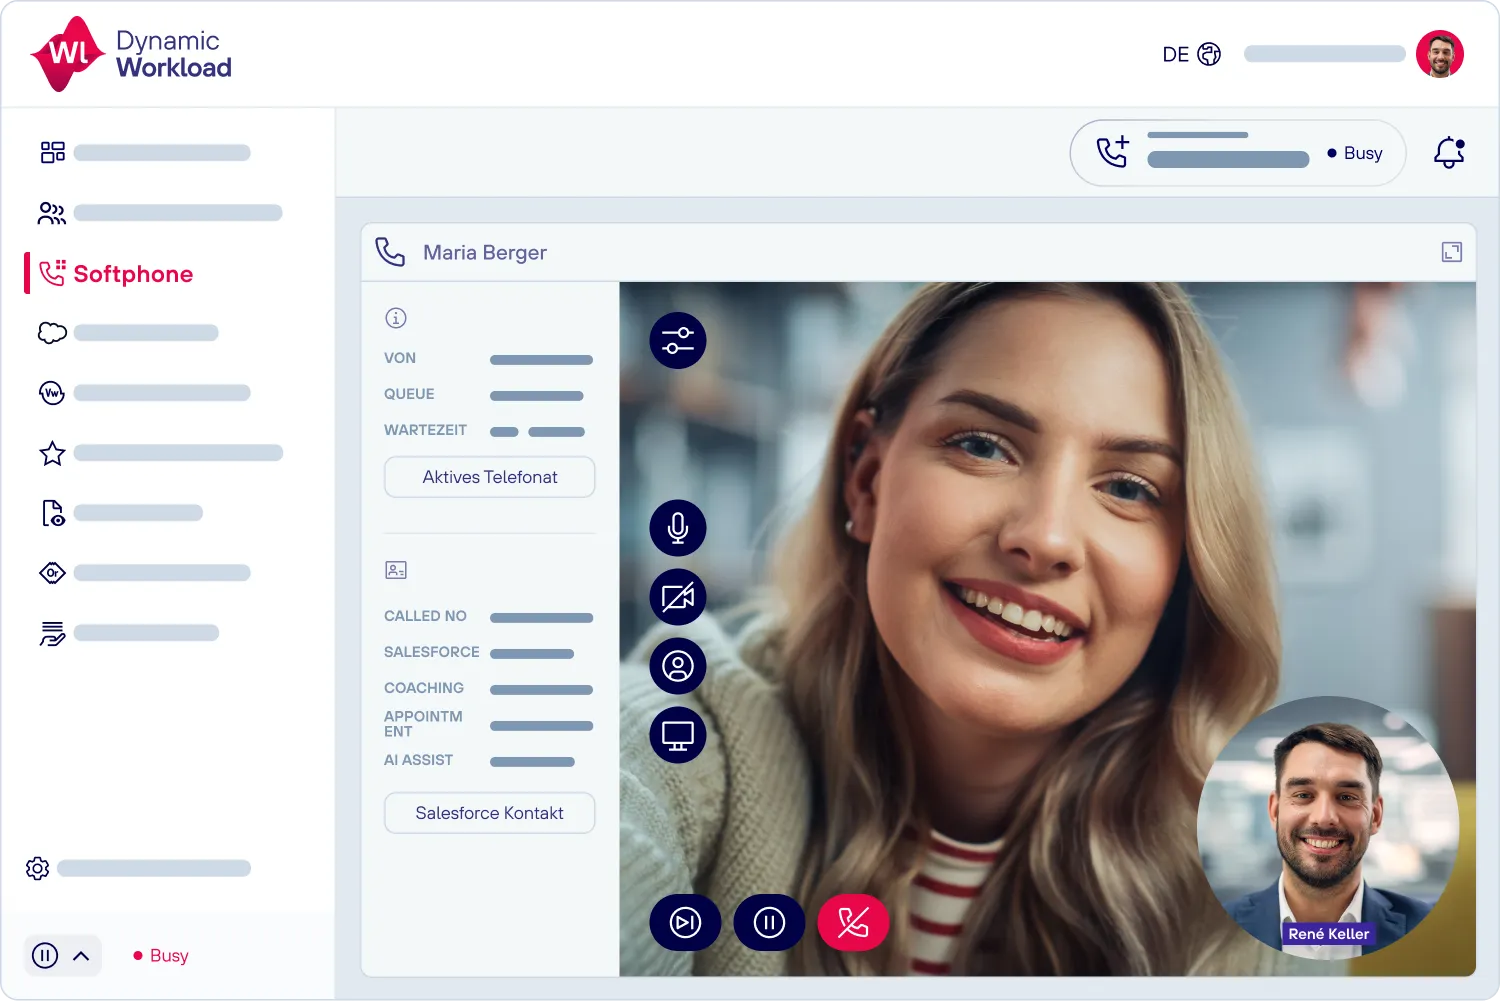Open notifications bell icon
1500x1001 pixels.
click(1449, 152)
